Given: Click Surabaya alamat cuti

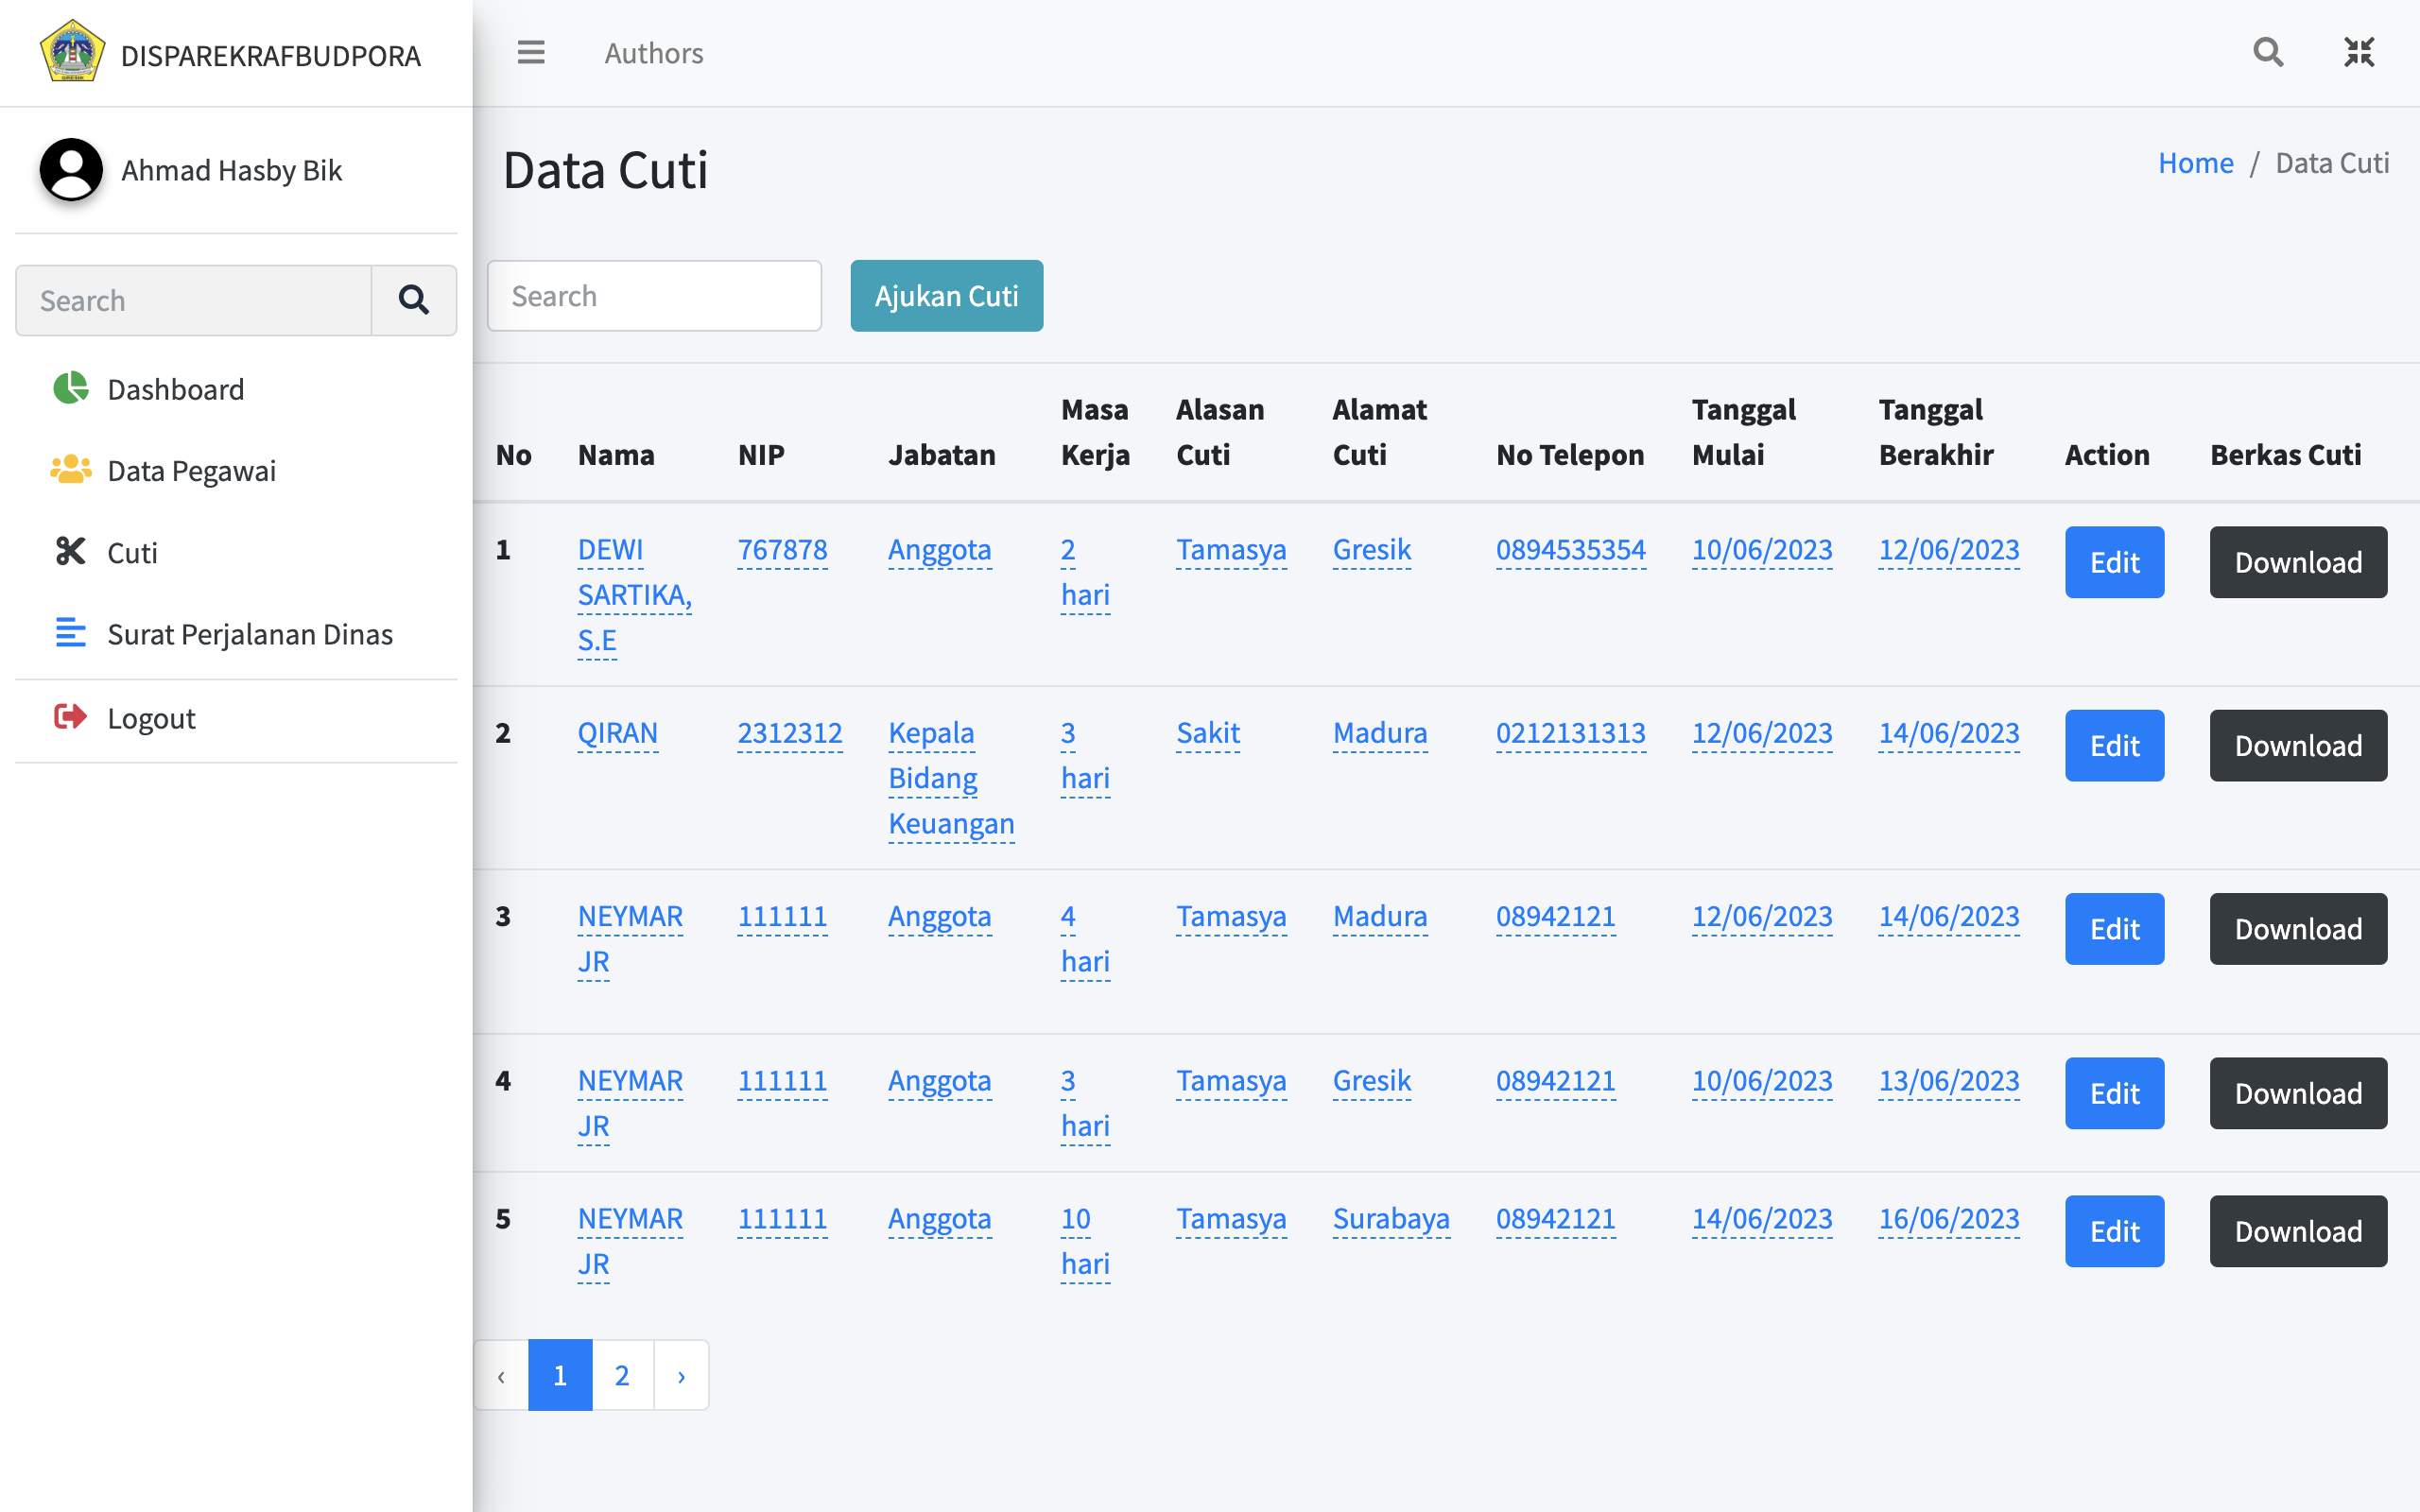Looking at the screenshot, I should pos(1391,1219).
